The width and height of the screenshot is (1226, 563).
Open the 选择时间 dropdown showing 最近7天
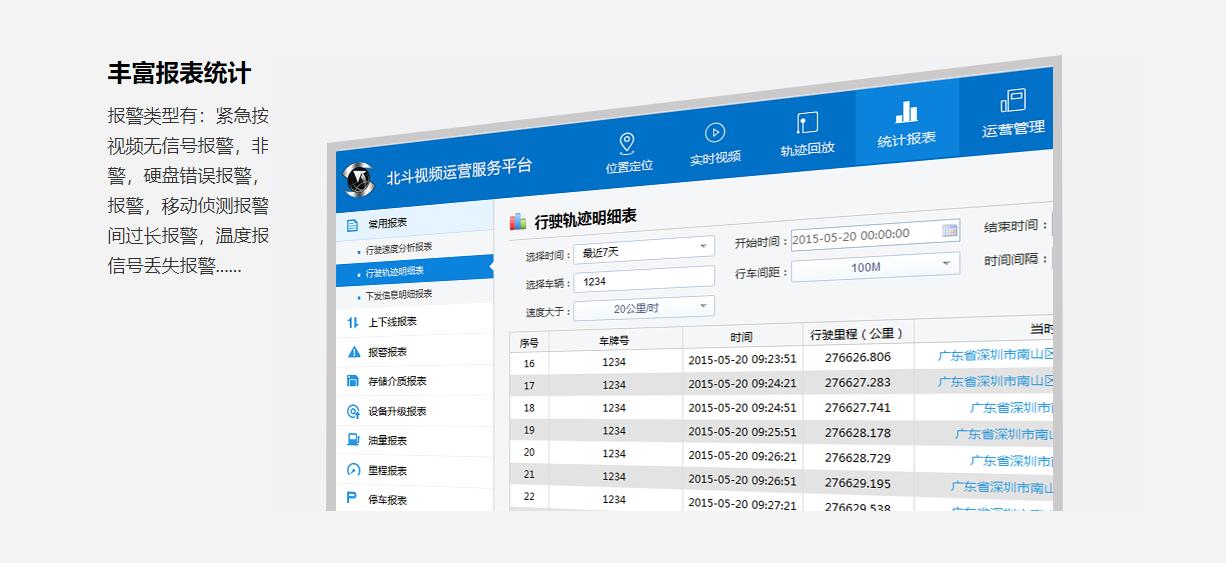pyautogui.click(x=643, y=248)
